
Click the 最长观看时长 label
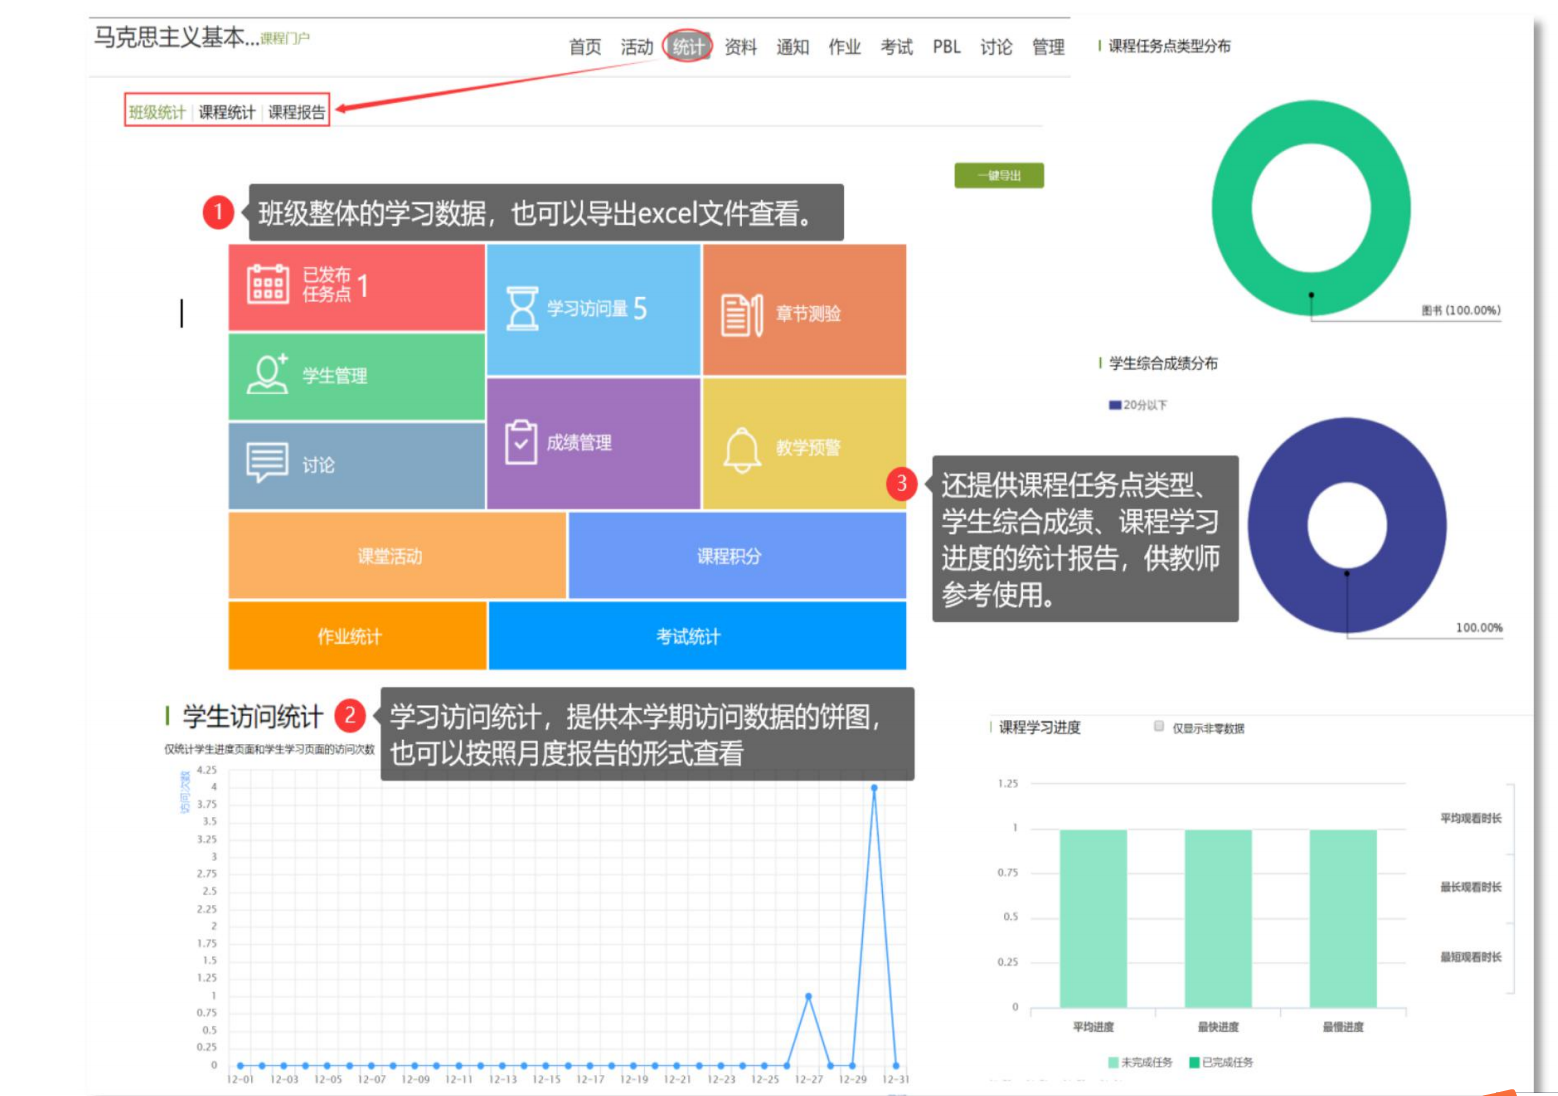(1471, 887)
